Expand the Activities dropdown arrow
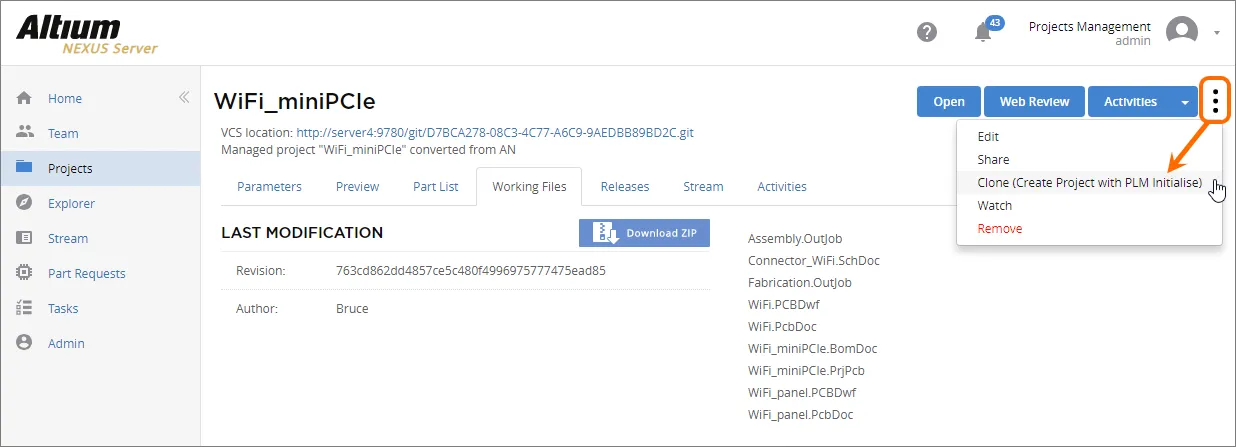Image resolution: width=1236 pixels, height=447 pixels. pyautogui.click(x=1185, y=101)
